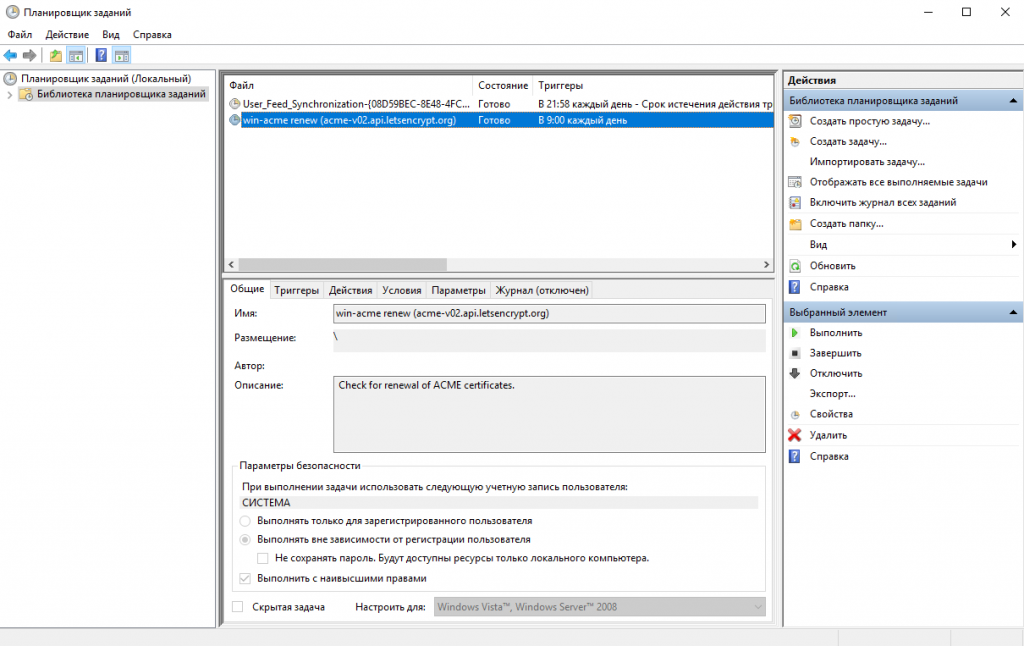Image resolution: width=1024 pixels, height=646 pixels.
Task: Switch to the Триггеры tab
Action: point(296,290)
